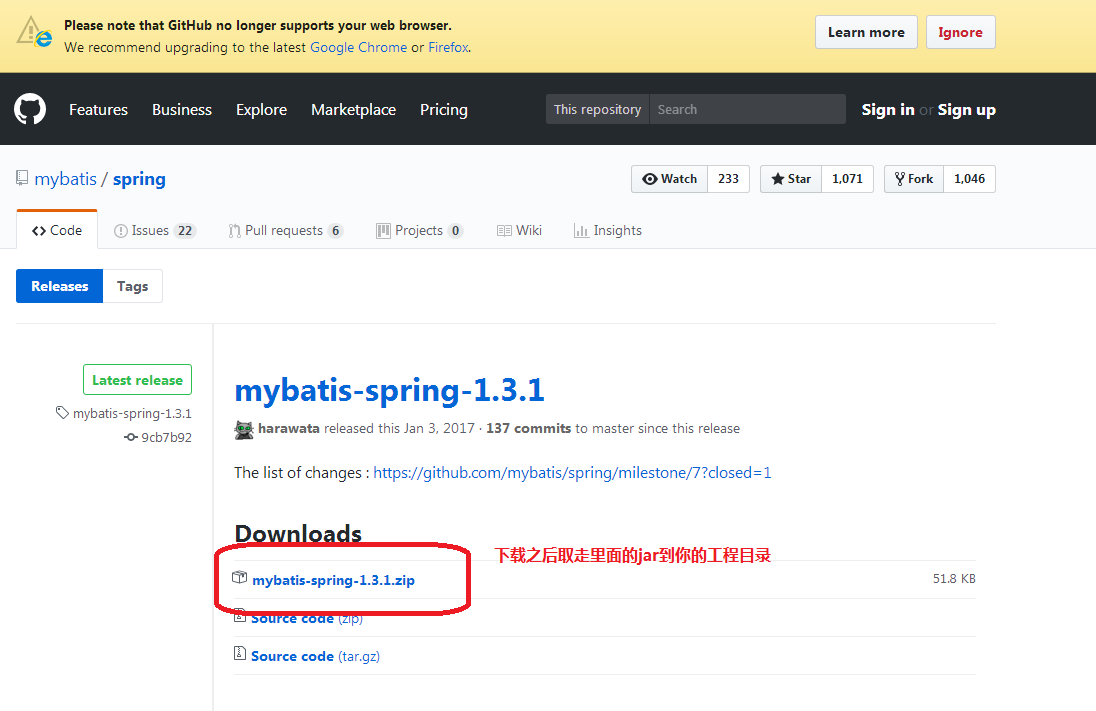This screenshot has width=1096, height=711.
Task: Select the Releases button
Action: point(59,286)
